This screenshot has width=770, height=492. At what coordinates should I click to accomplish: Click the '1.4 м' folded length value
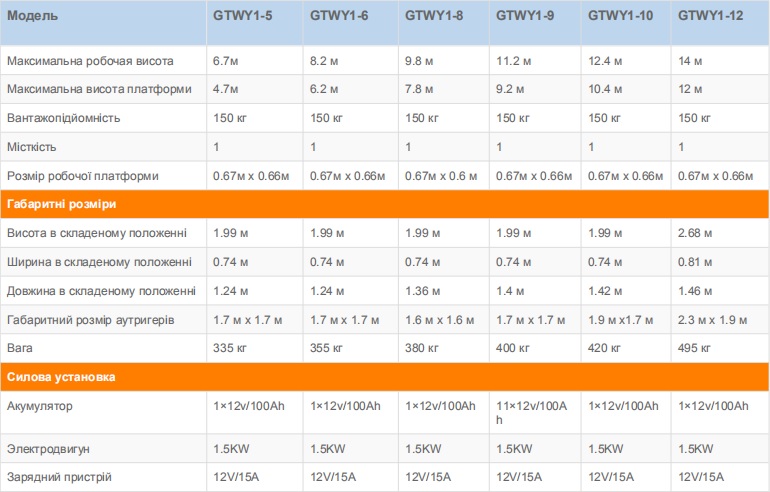[510, 291]
